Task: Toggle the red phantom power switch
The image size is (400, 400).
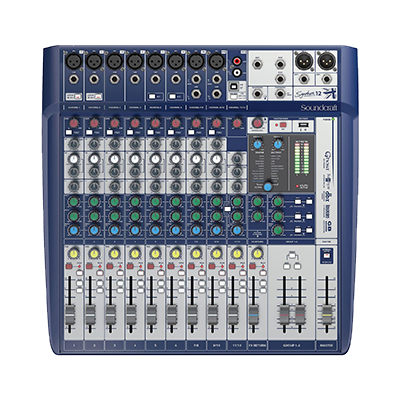Action: coord(284,125)
